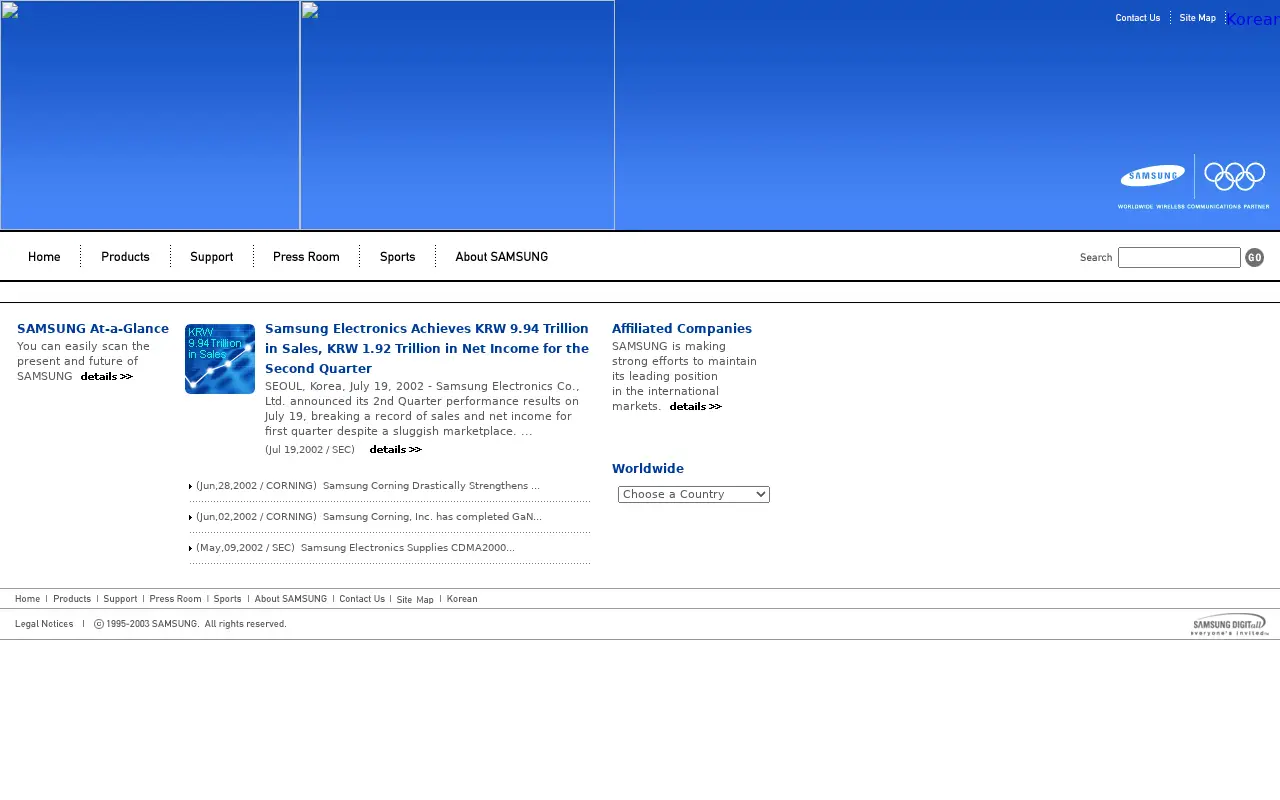Image resolution: width=1280 pixels, height=800 pixels.
Task: Open the Sports menu item
Action: (397, 257)
